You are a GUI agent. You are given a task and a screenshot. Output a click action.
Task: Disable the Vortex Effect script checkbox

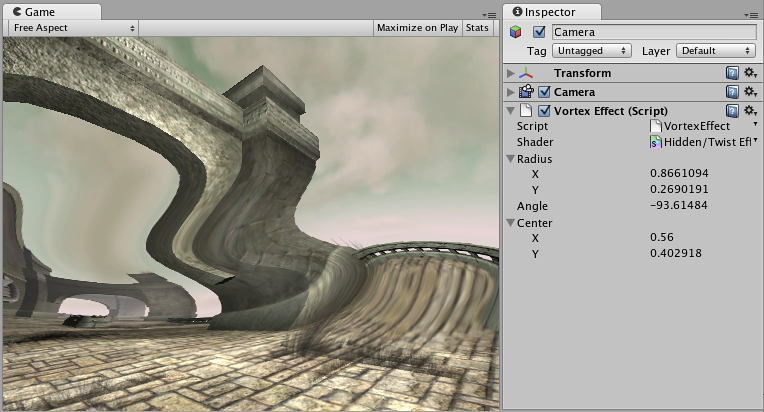coord(544,111)
